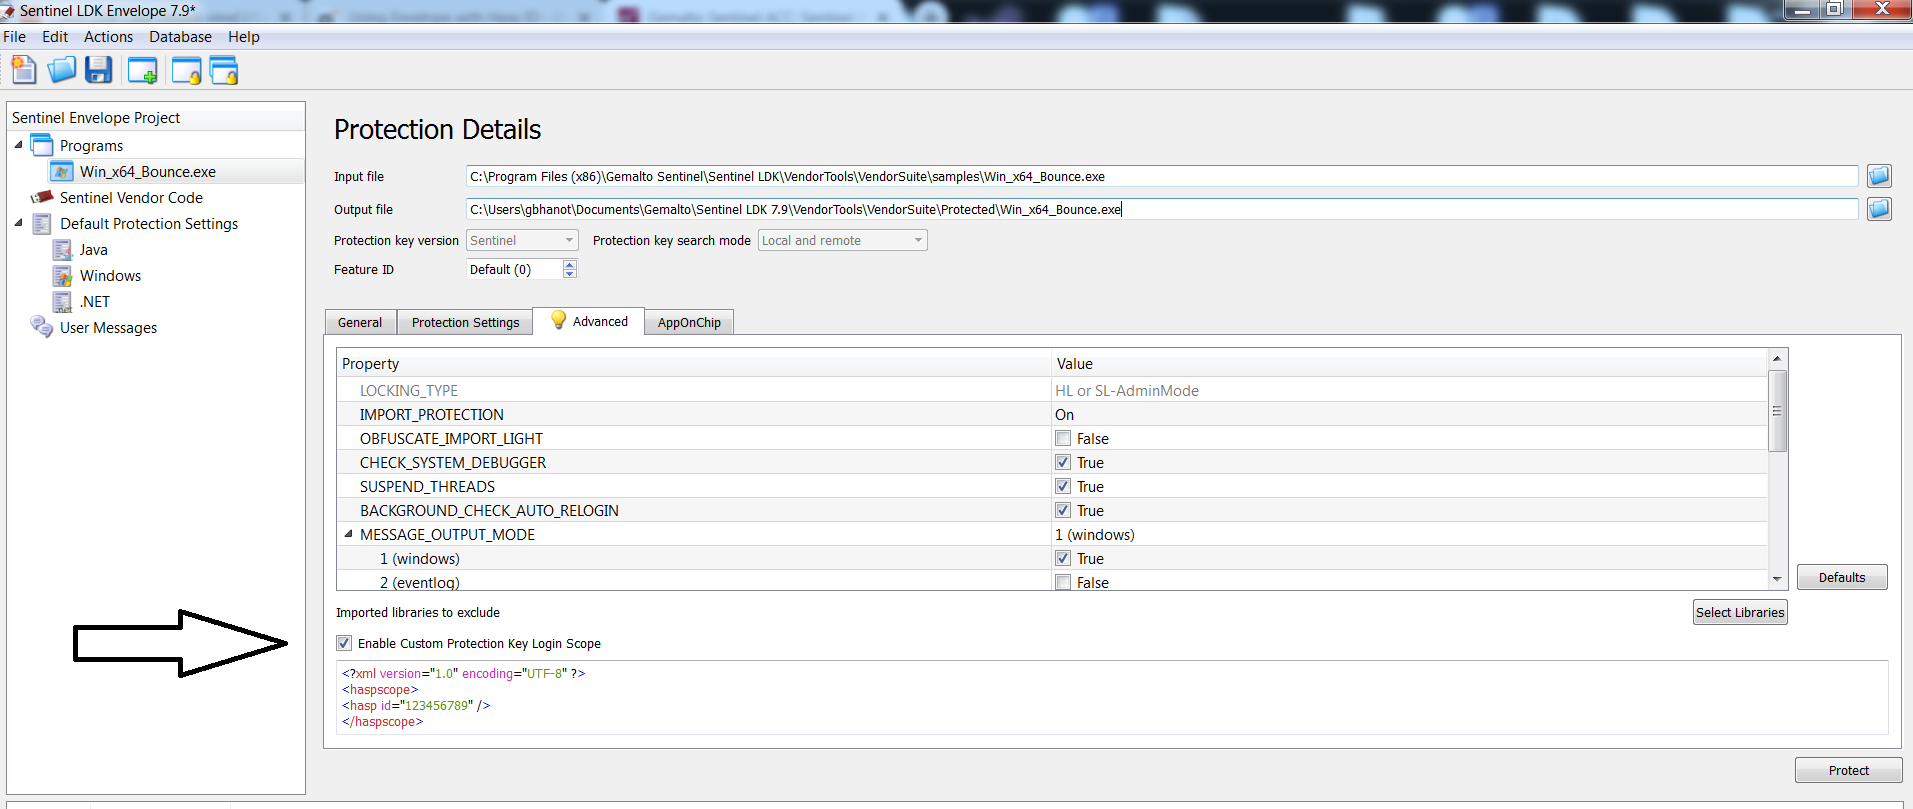Click IMPORT_PROTECTION value 'On'
The height and width of the screenshot is (809, 1913).
click(x=1064, y=414)
